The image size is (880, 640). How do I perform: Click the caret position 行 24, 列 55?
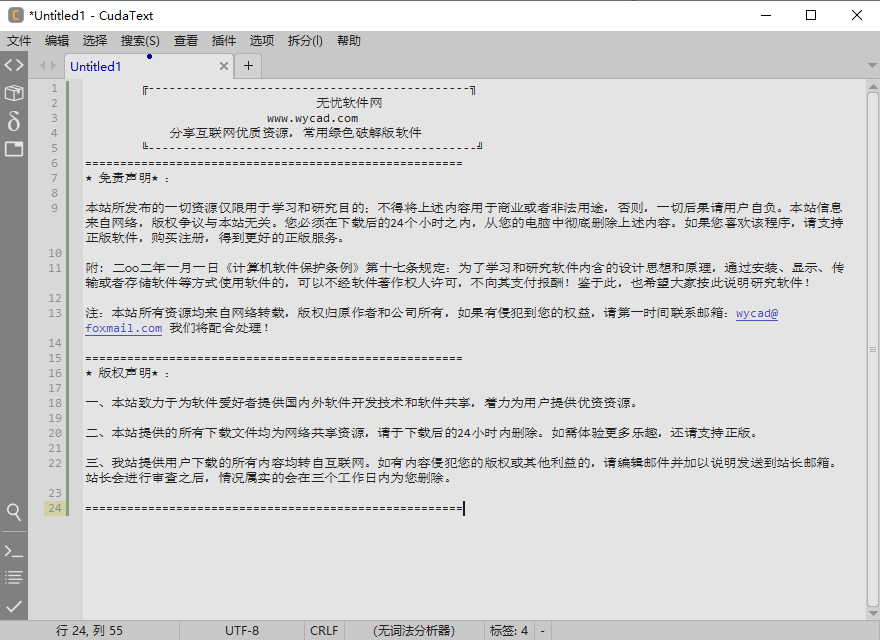point(93,630)
